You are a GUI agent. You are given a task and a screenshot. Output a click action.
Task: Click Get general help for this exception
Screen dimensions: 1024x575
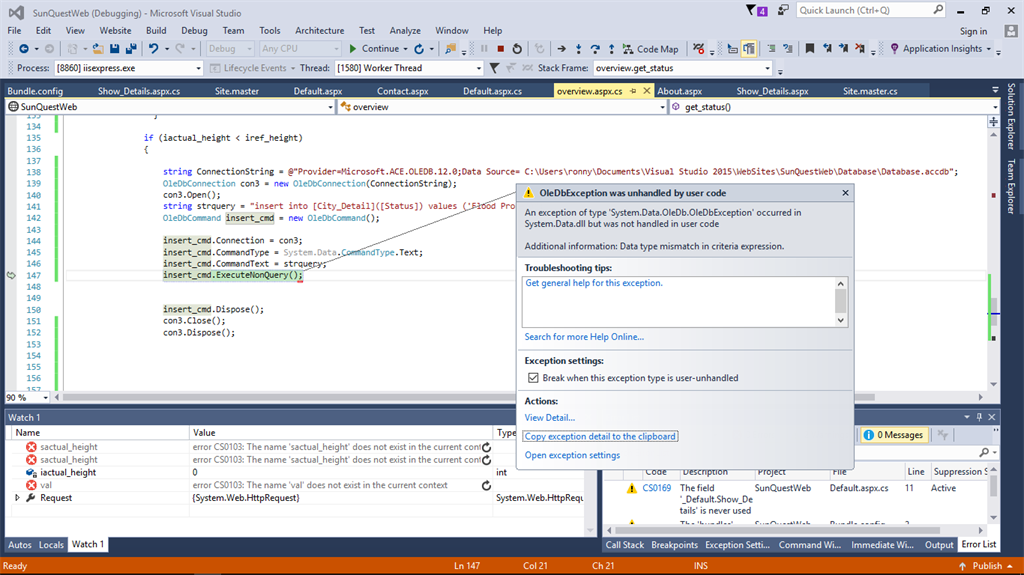[x=594, y=283]
